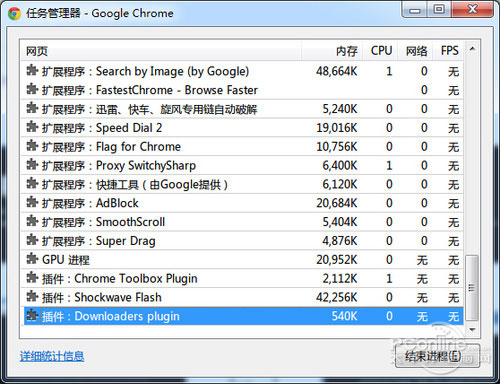This screenshot has width=500, height=384.
Task: Click the 20,952K memory value
Action: coord(337,260)
